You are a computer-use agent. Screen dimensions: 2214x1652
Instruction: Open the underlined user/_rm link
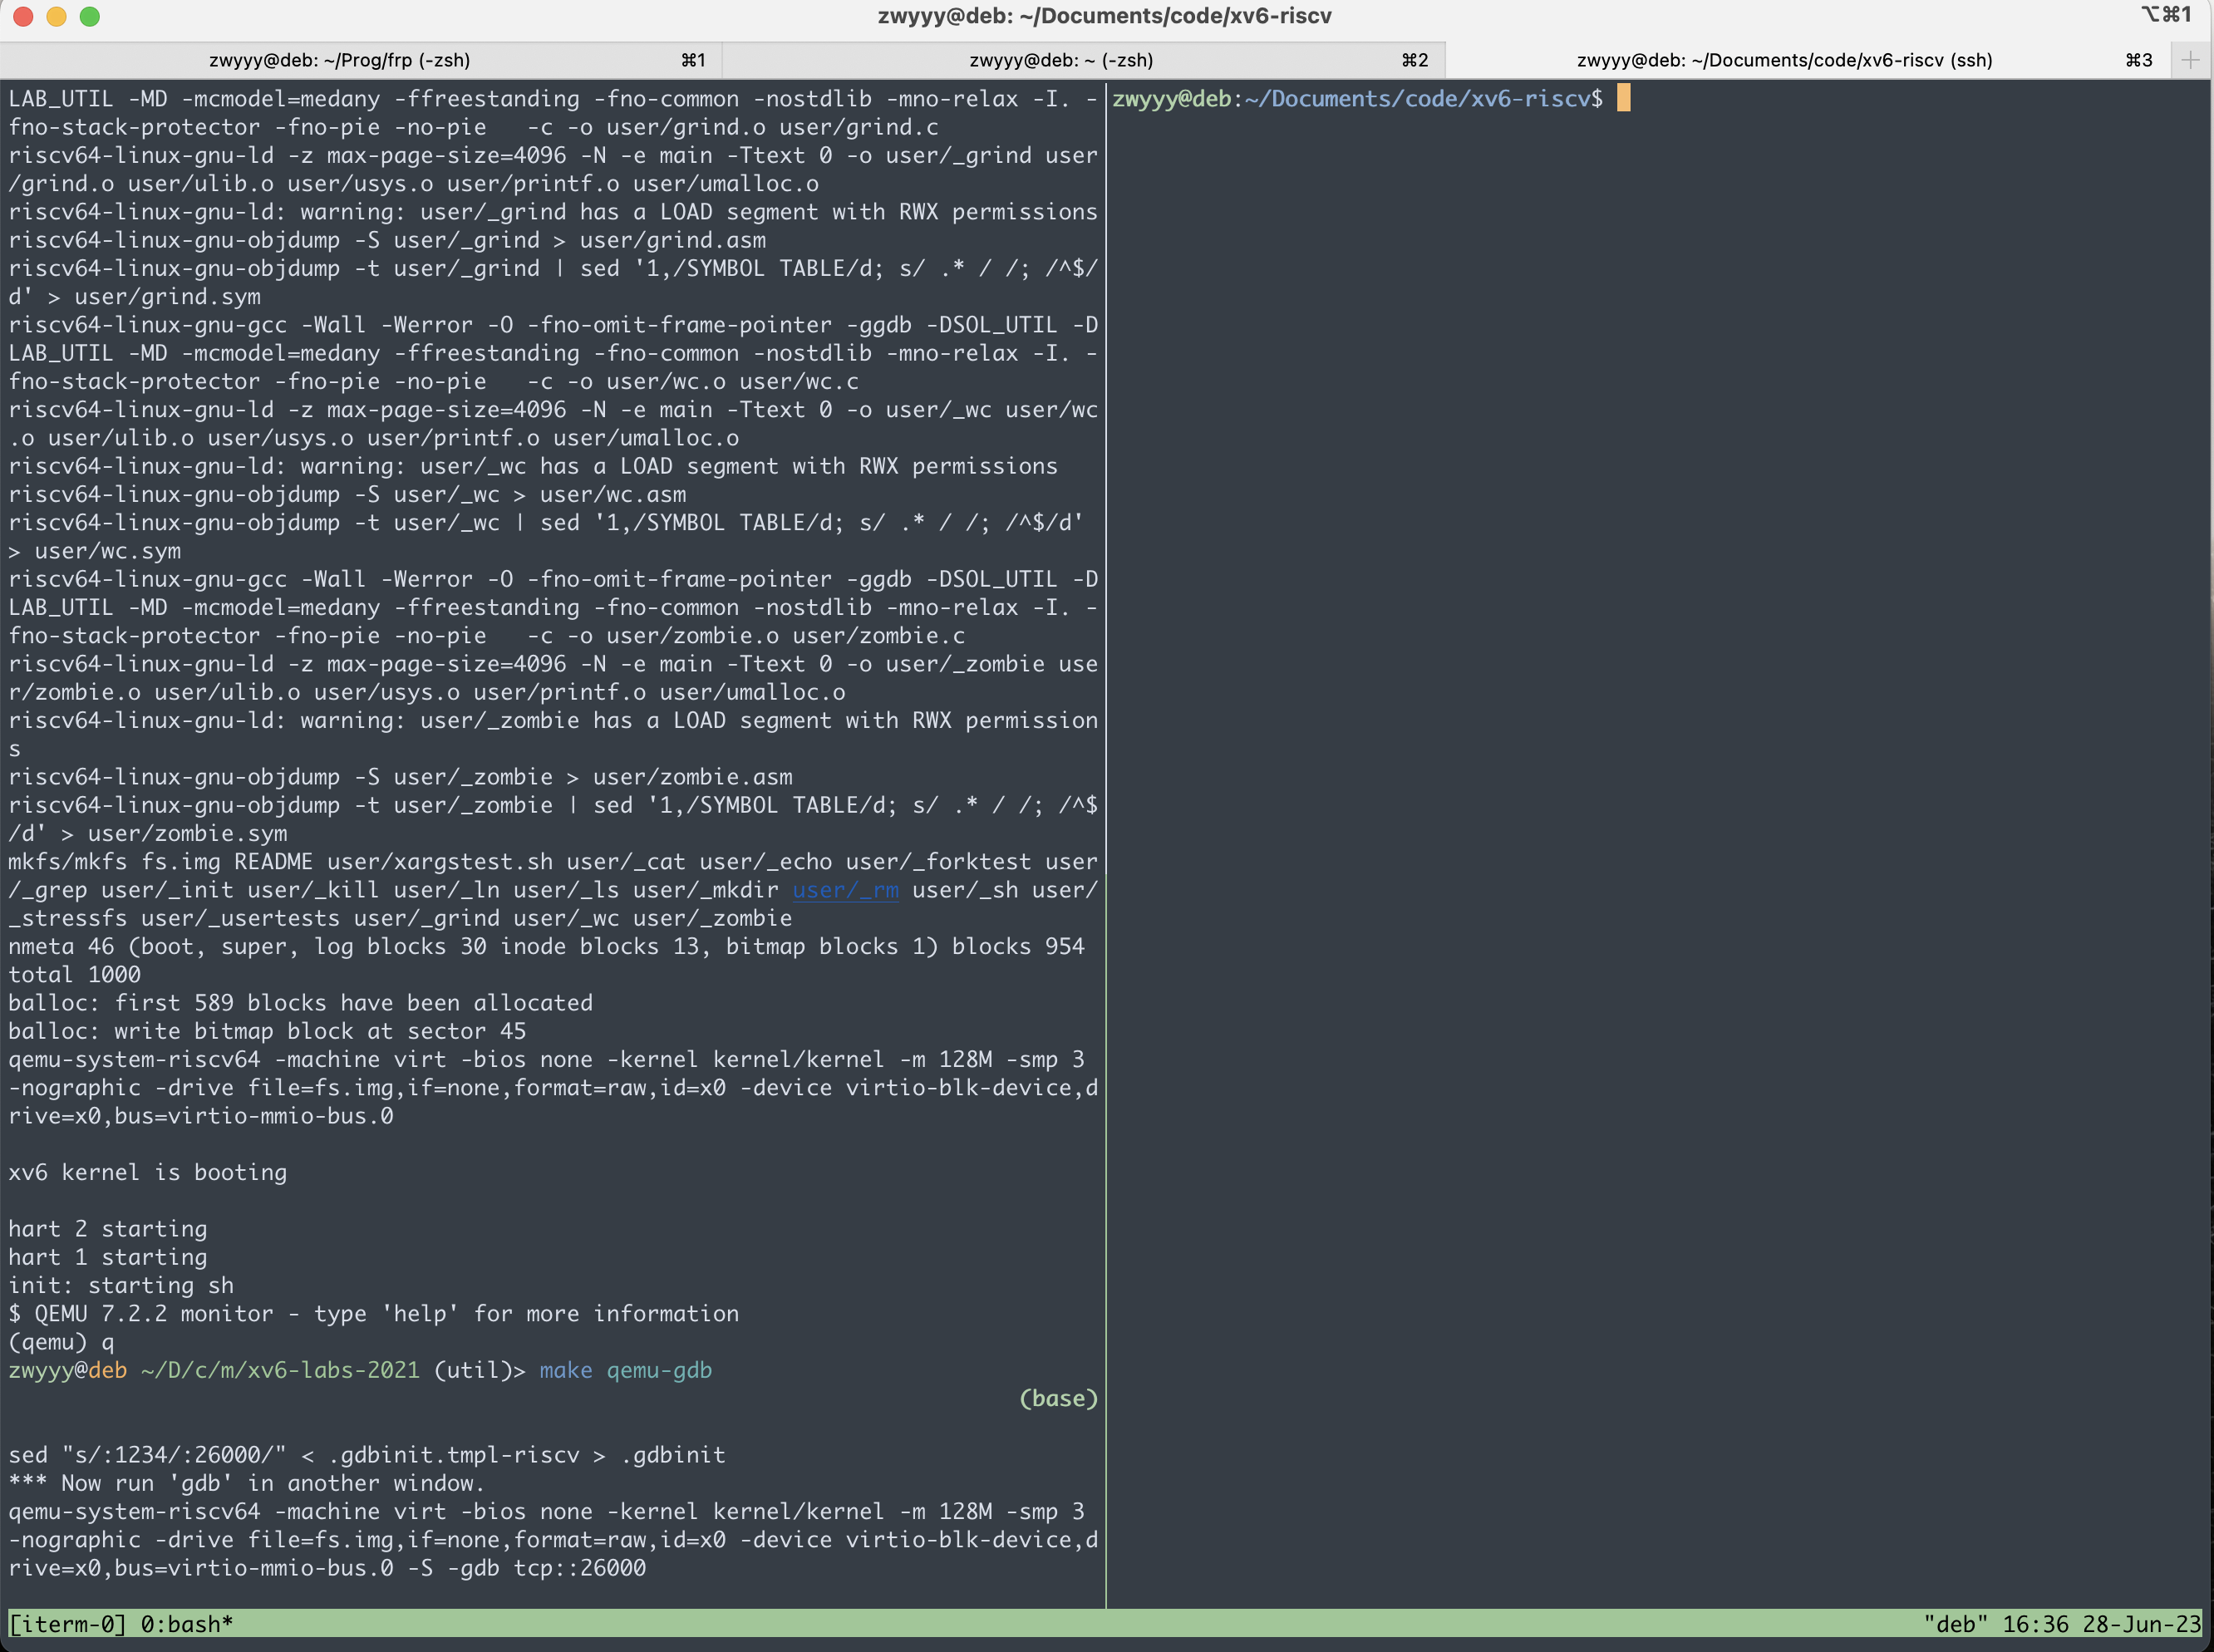click(x=845, y=890)
